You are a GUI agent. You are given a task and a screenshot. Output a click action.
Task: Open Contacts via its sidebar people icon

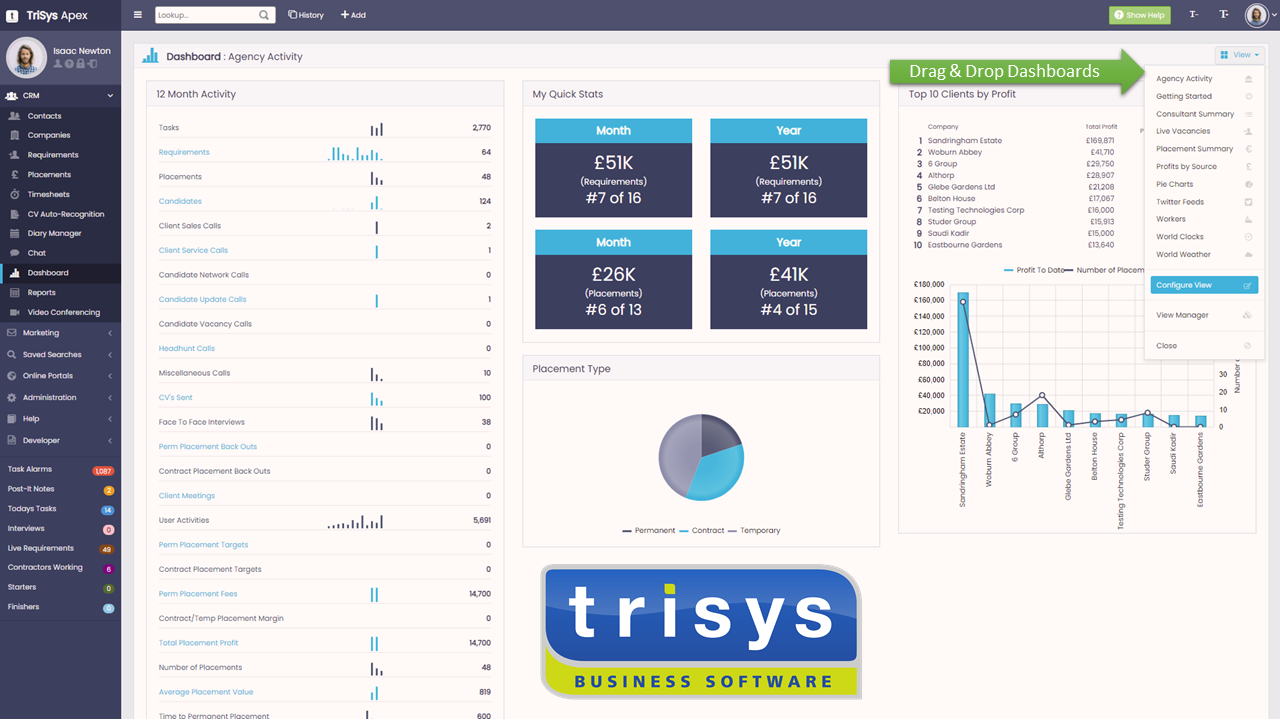point(14,116)
